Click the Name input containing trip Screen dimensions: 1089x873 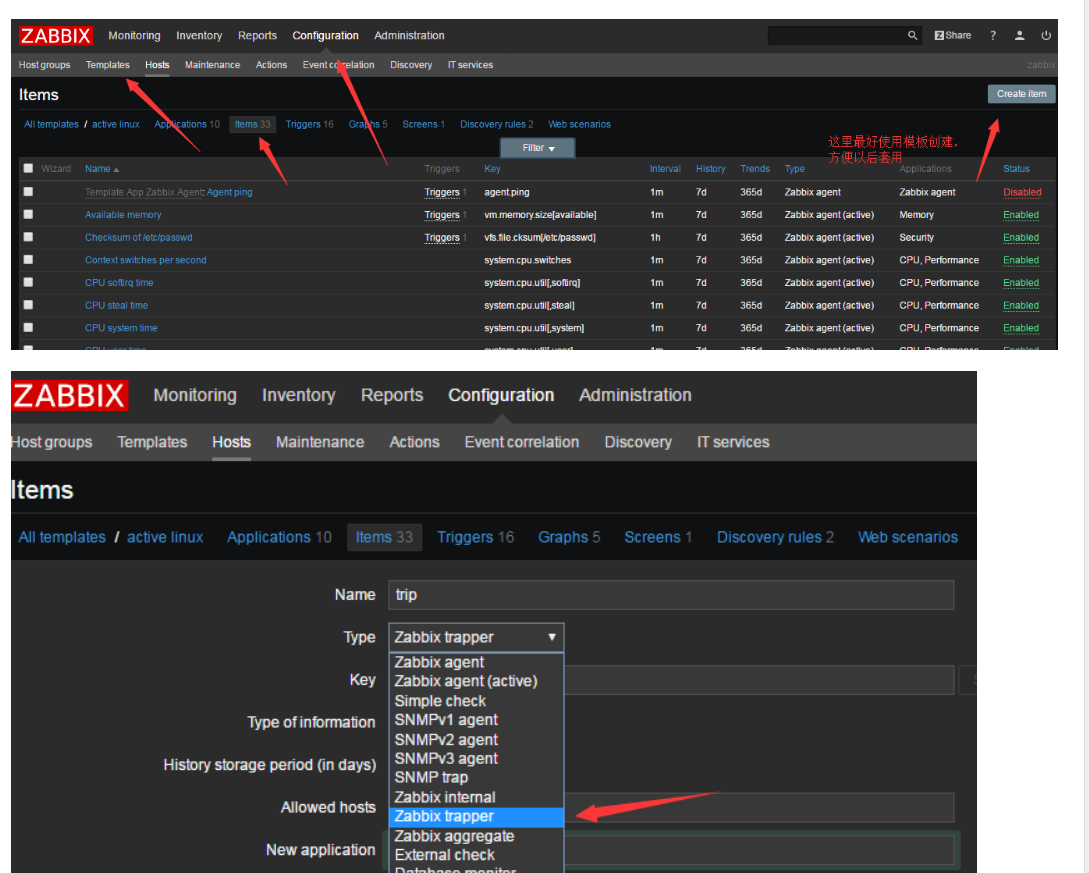click(x=670, y=594)
